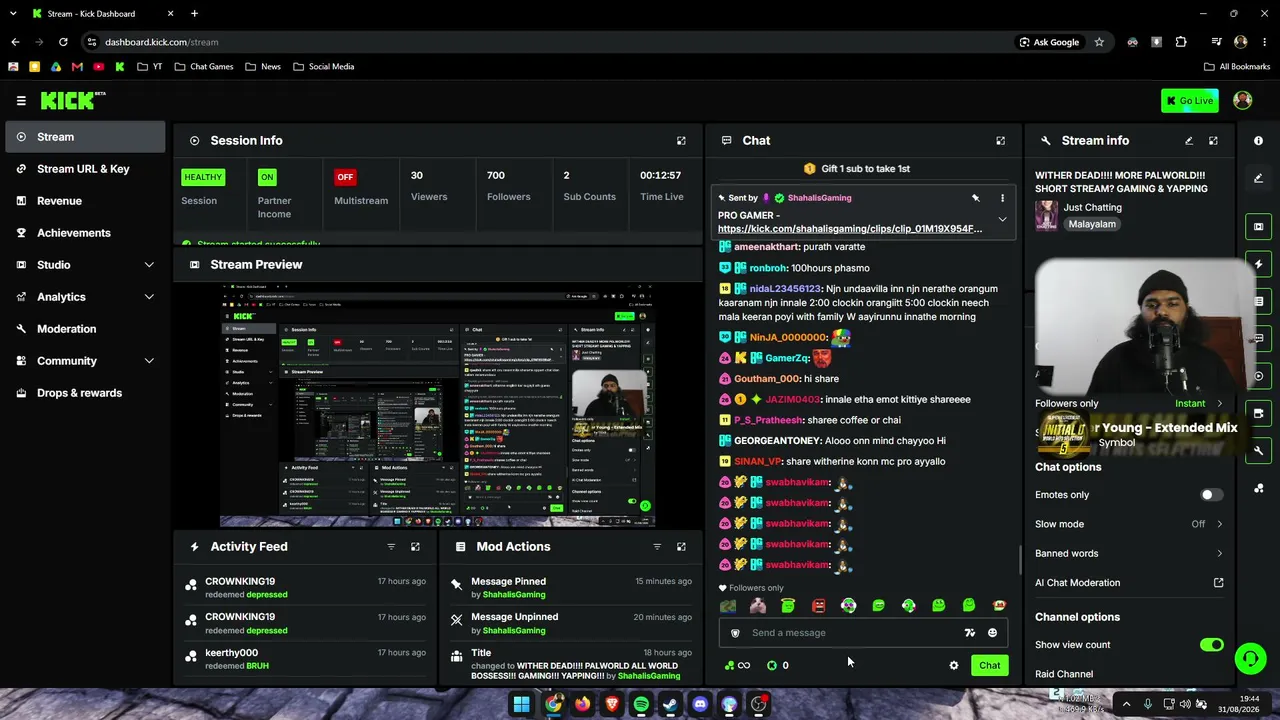Click the green Go Live button
This screenshot has width=1280, height=720.
(1190, 100)
